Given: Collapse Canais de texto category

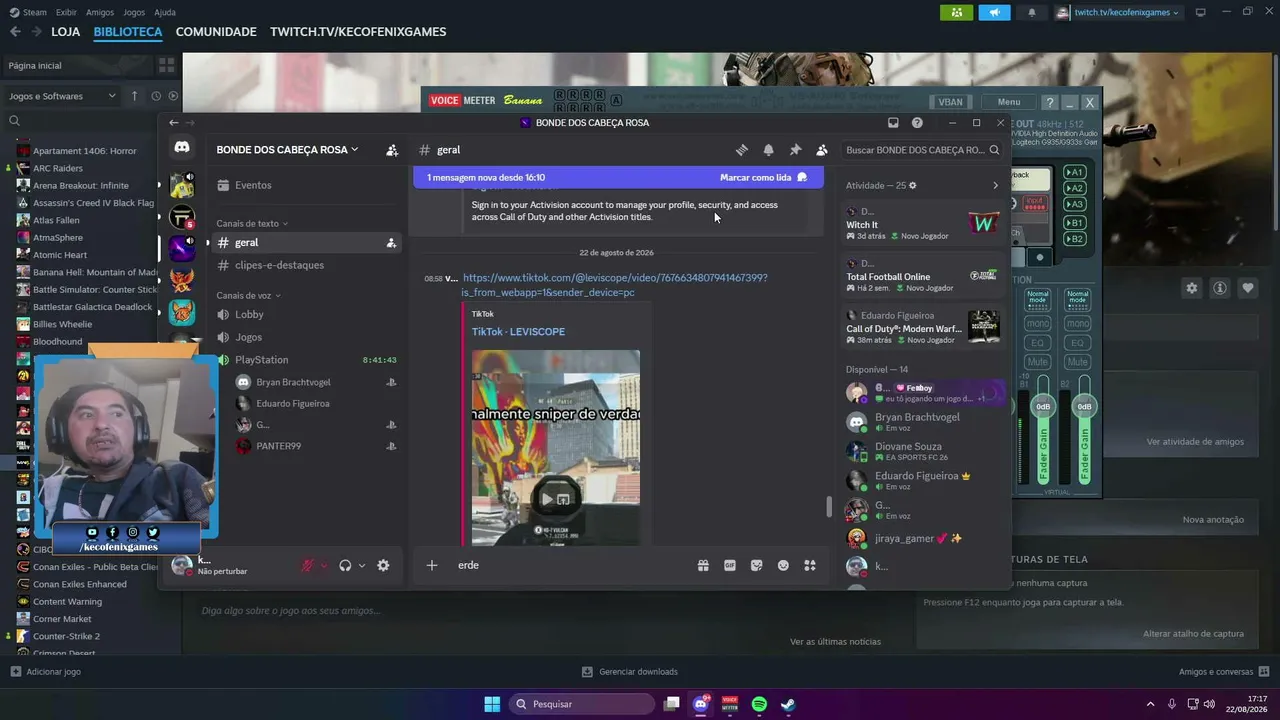Looking at the screenshot, I should [252, 224].
